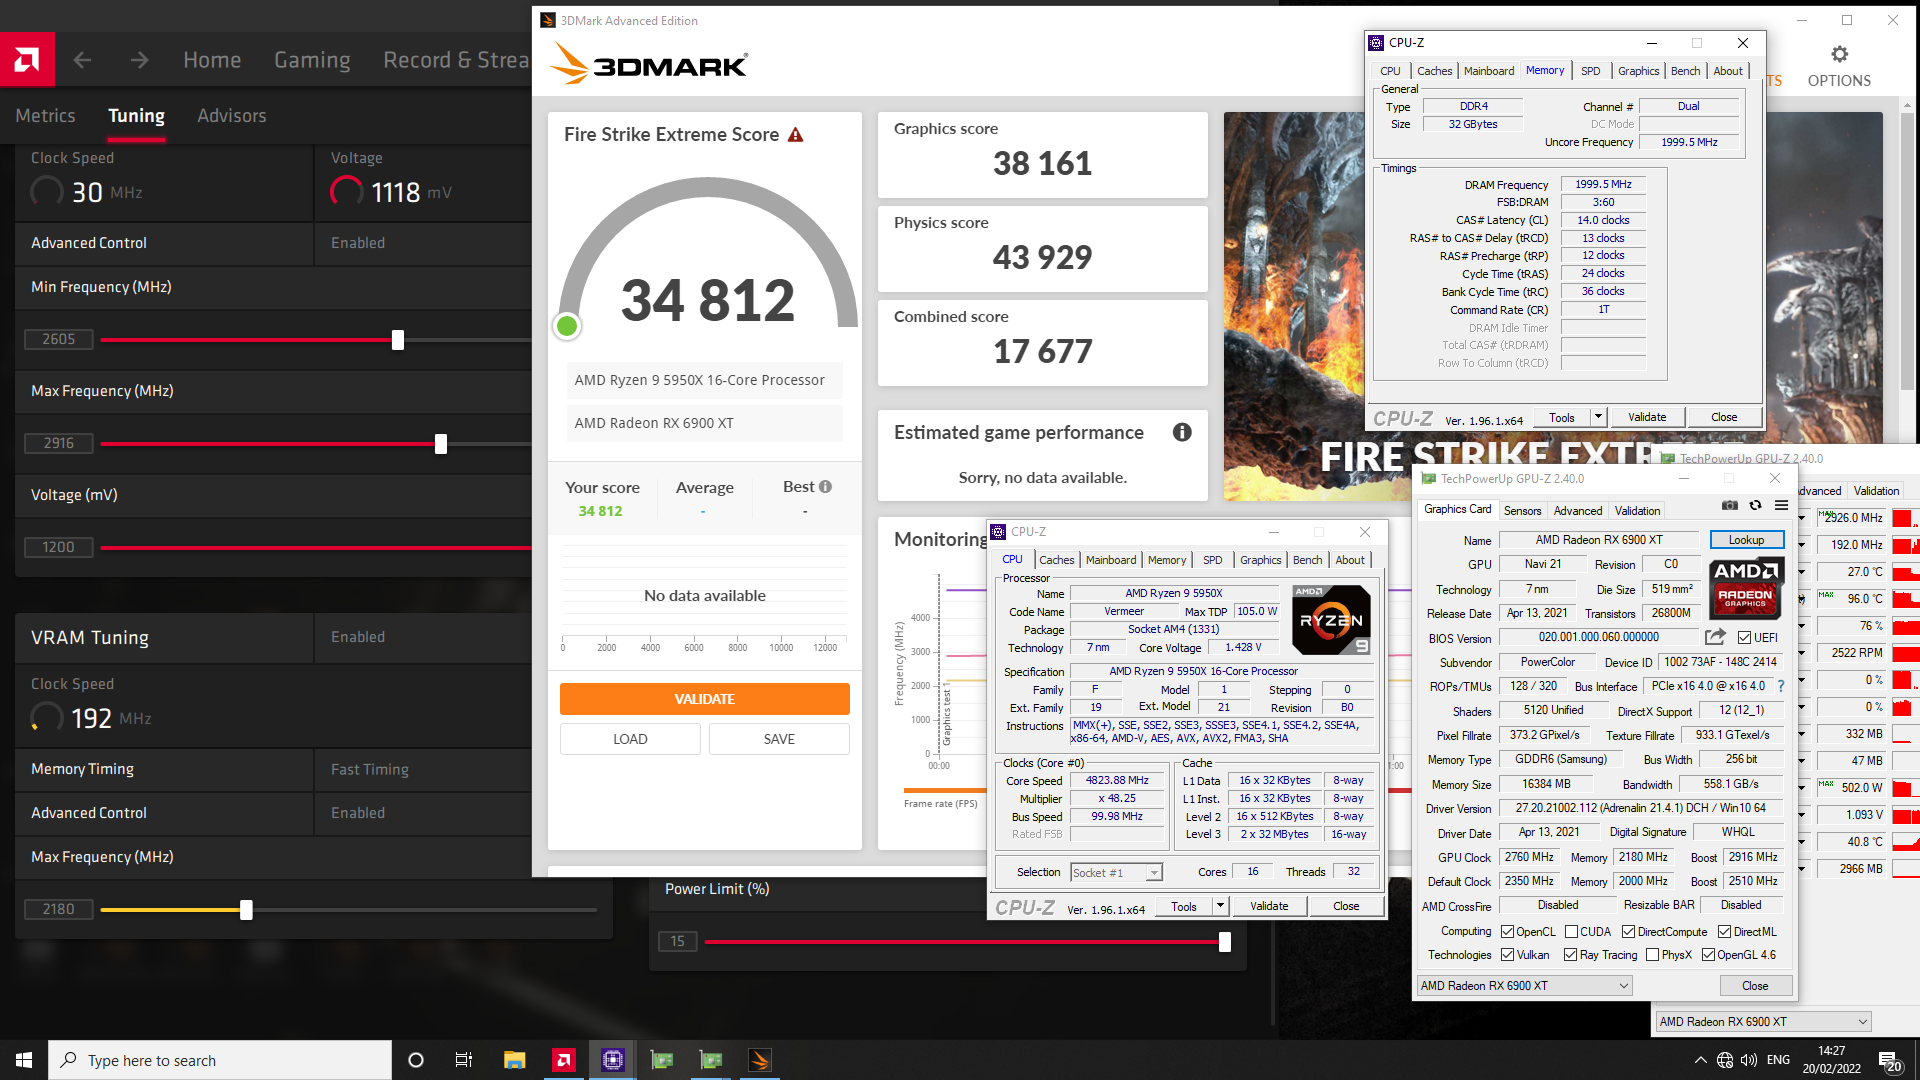
Task: Open the Gaming section in AMD Software
Action: (x=312, y=60)
